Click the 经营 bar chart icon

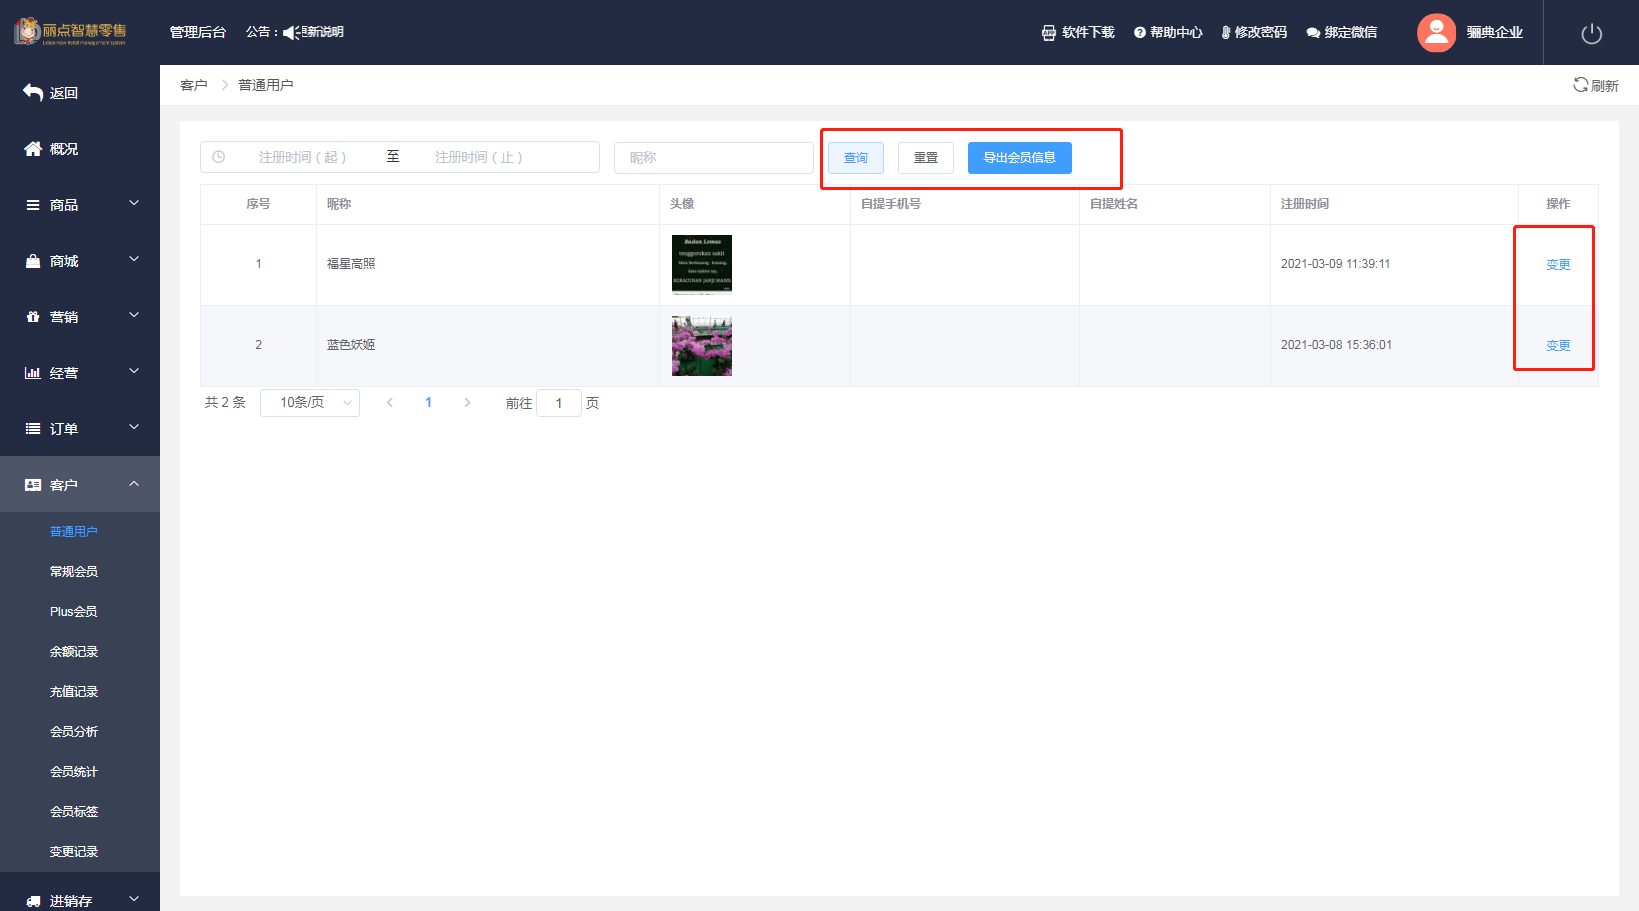tap(33, 372)
